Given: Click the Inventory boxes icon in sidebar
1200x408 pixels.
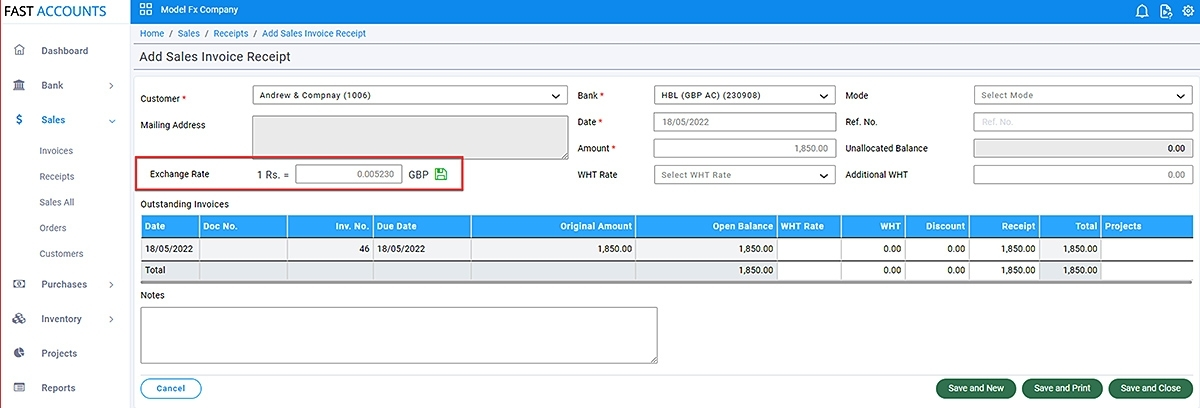Looking at the screenshot, I should coord(19,319).
